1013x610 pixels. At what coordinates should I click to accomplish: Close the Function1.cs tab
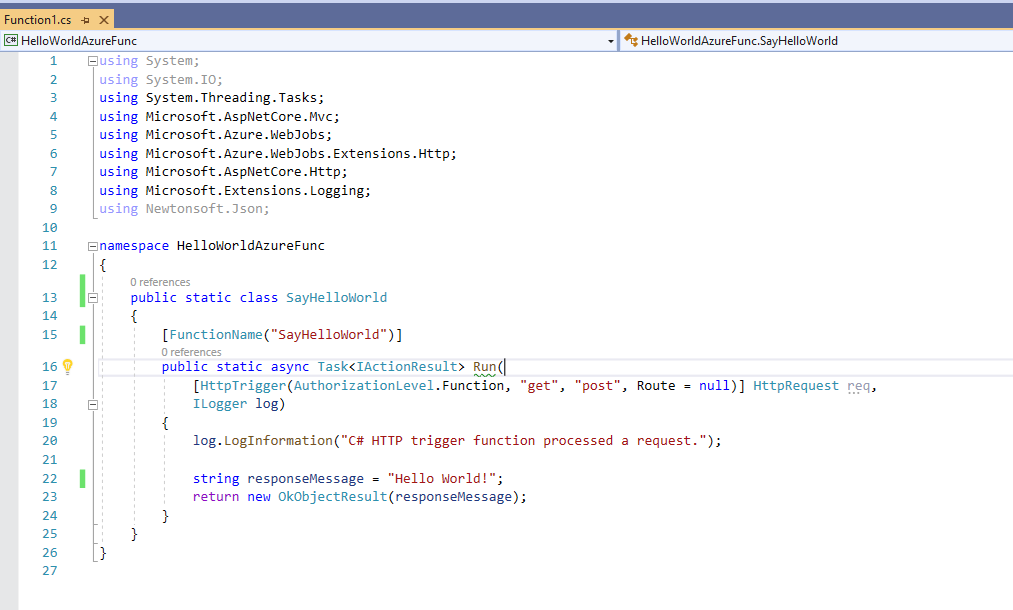pyautogui.click(x=103, y=20)
